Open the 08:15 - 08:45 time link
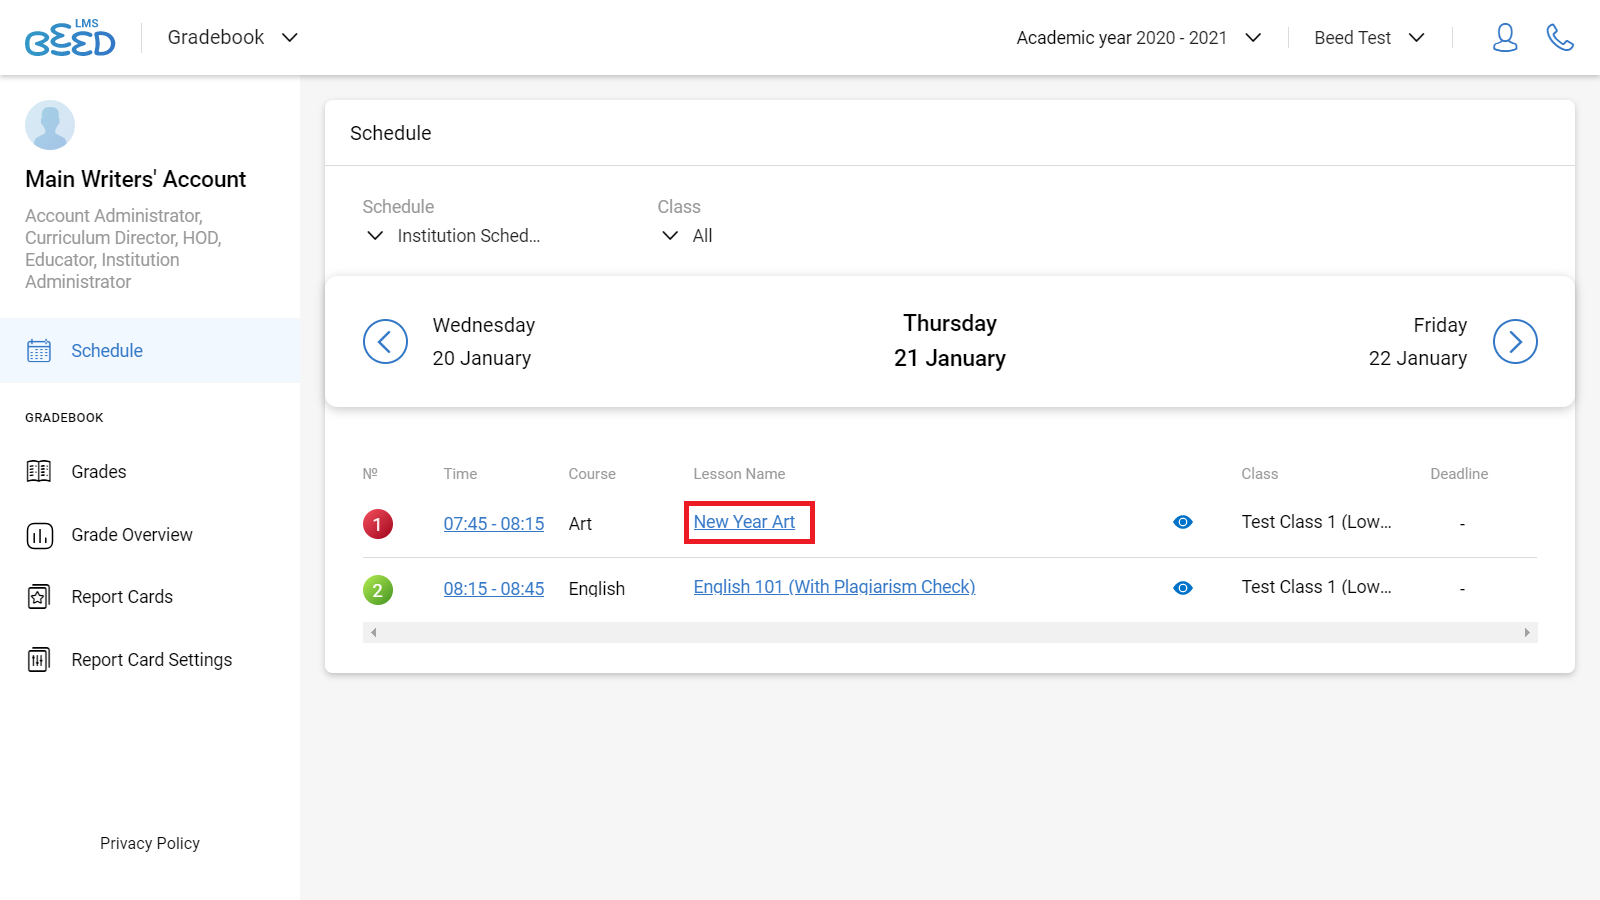The height and width of the screenshot is (900, 1600). tap(494, 589)
